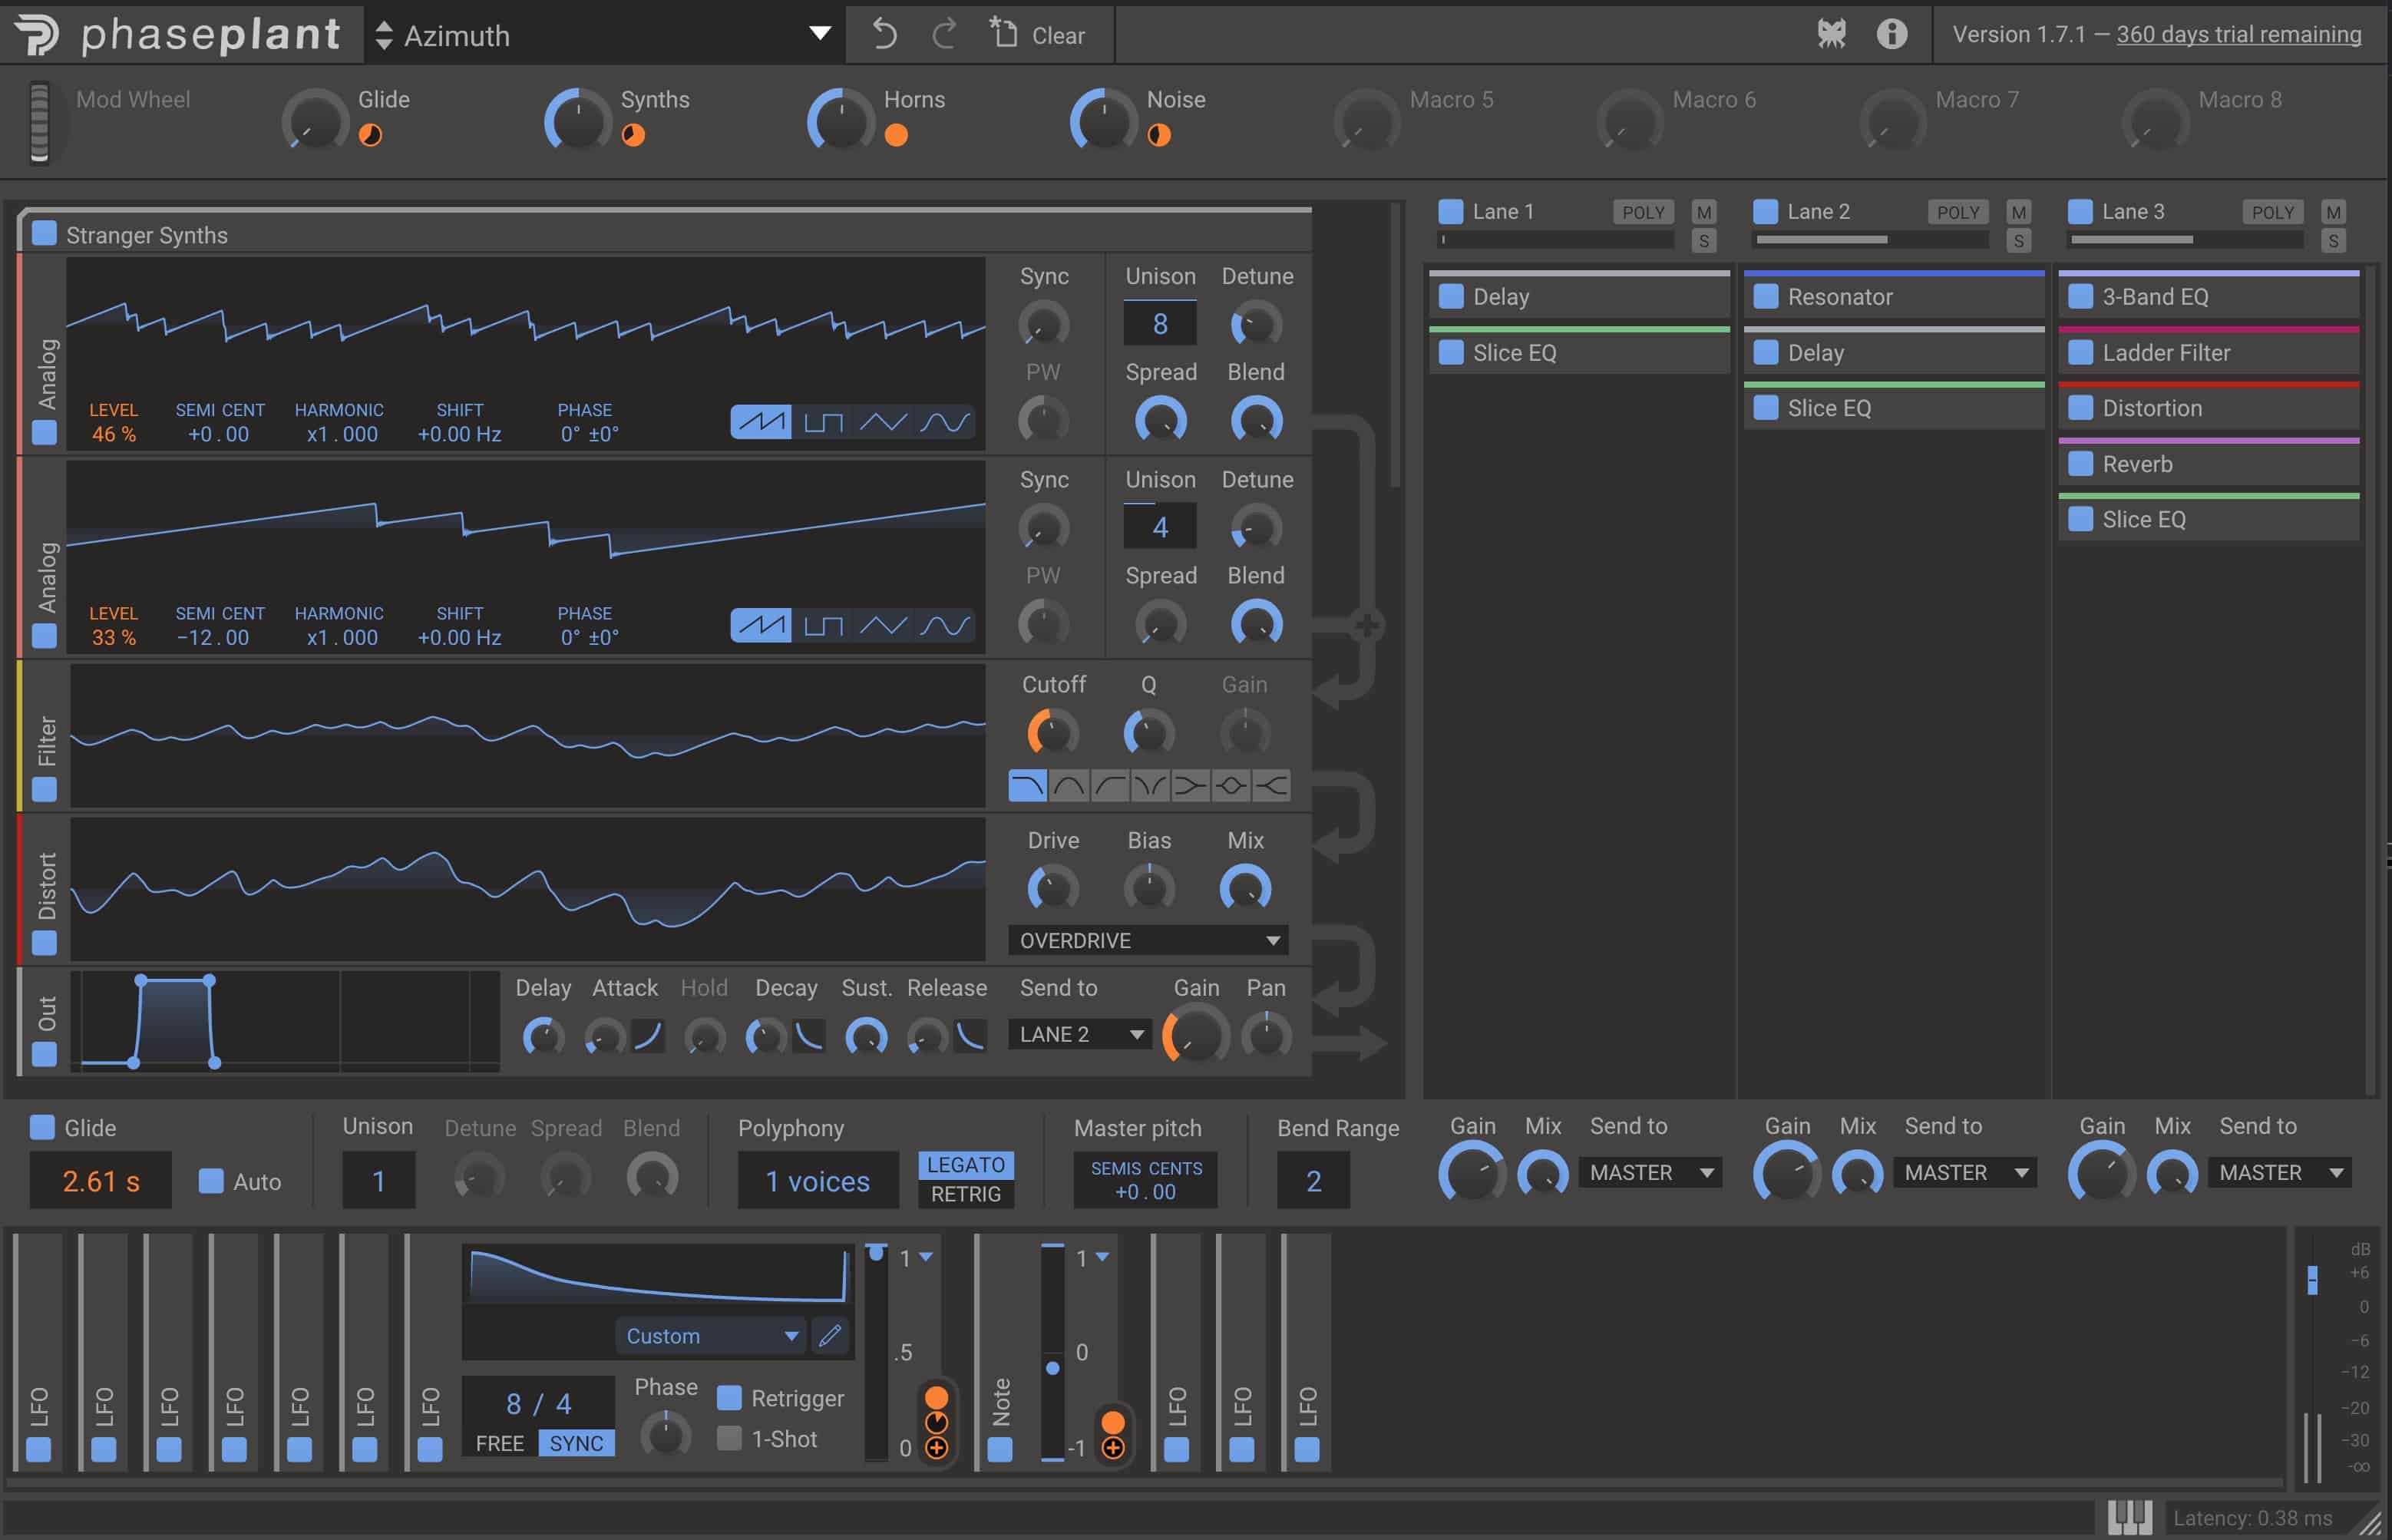This screenshot has width=2392, height=1540.
Task: Switch LFO rate mode to FREE
Action: (500, 1443)
